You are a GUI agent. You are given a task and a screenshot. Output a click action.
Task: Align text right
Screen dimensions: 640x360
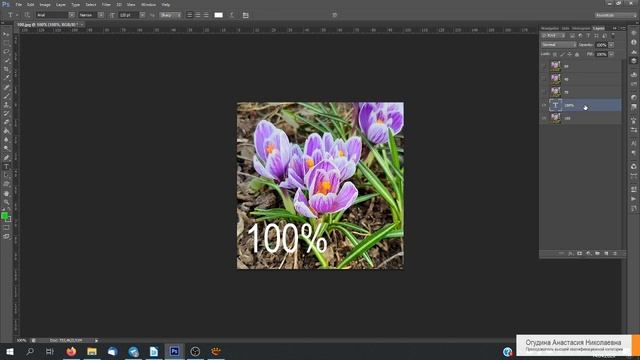pos(206,15)
